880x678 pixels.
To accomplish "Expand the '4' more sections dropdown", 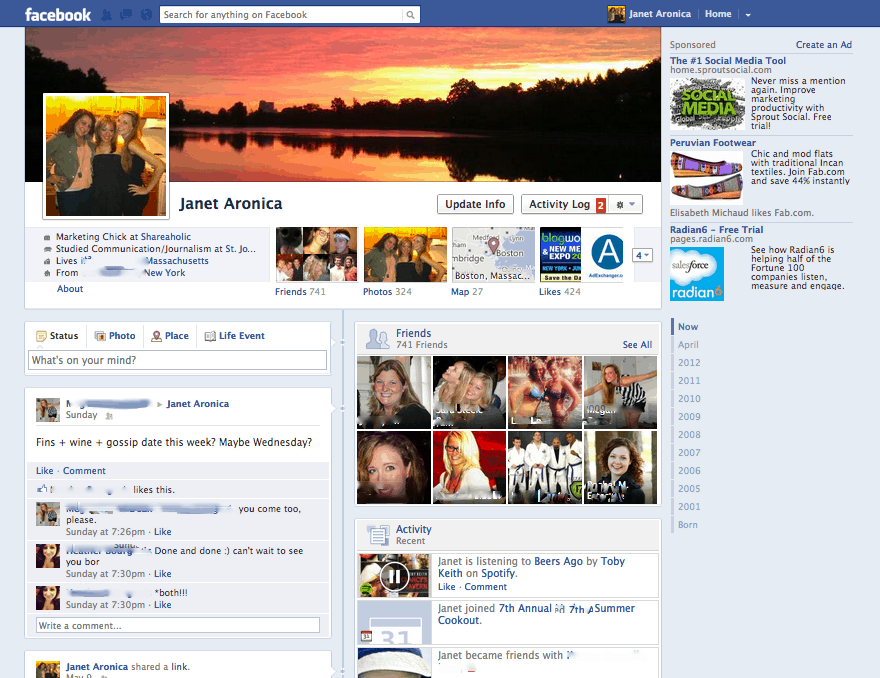I will pos(642,256).
